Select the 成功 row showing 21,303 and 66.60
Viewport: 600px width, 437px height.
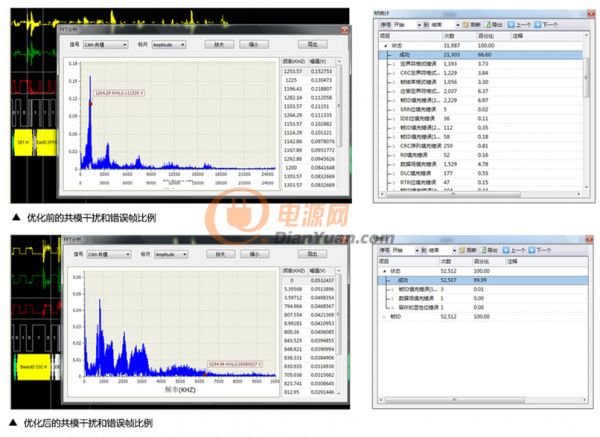click(481, 55)
